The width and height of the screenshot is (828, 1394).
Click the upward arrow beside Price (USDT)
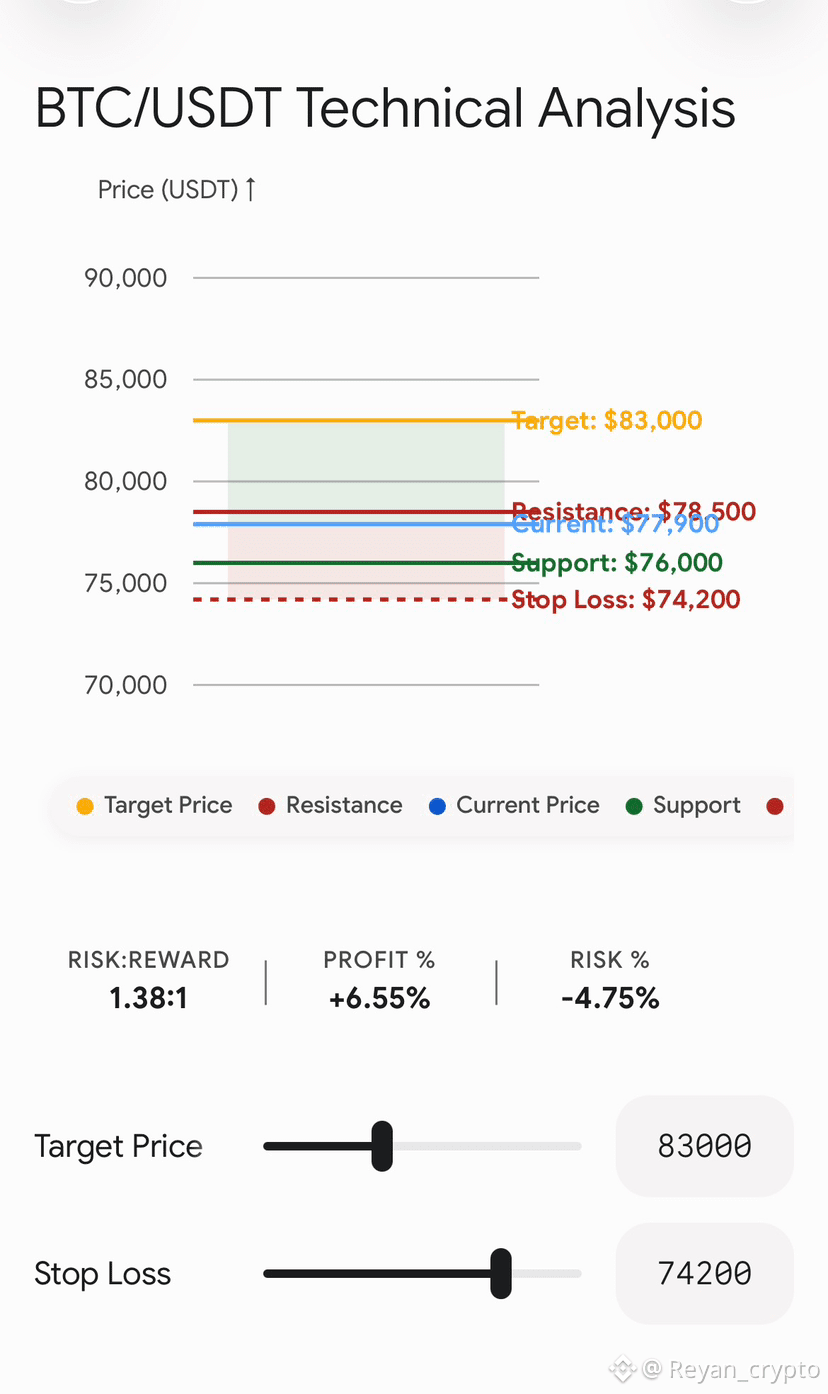click(x=251, y=189)
